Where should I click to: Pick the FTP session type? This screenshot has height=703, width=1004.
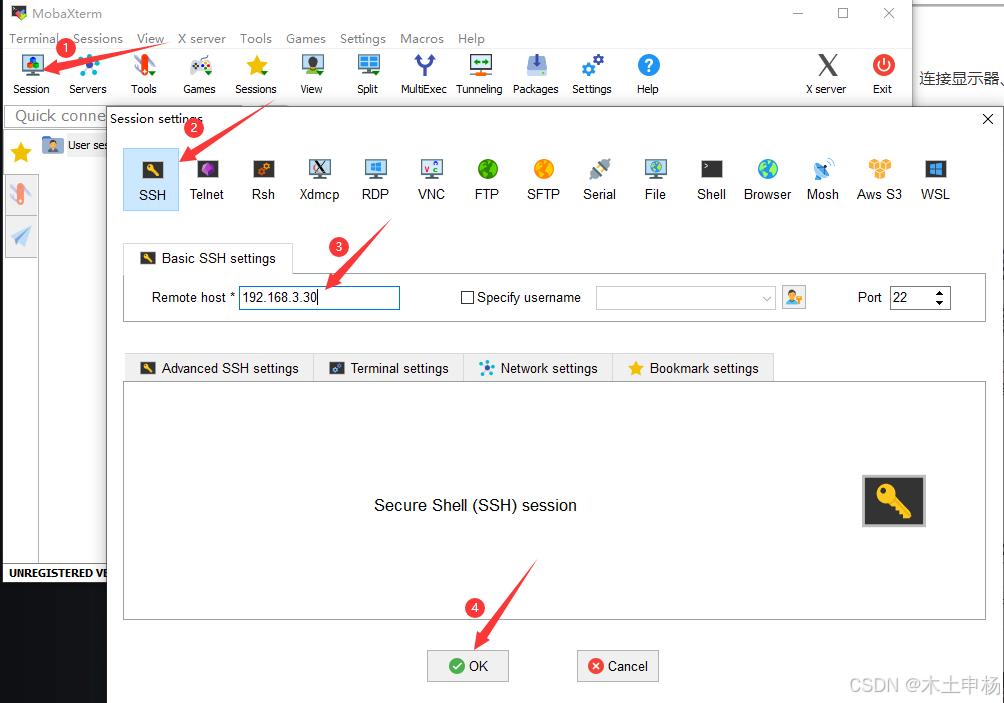click(x=487, y=180)
